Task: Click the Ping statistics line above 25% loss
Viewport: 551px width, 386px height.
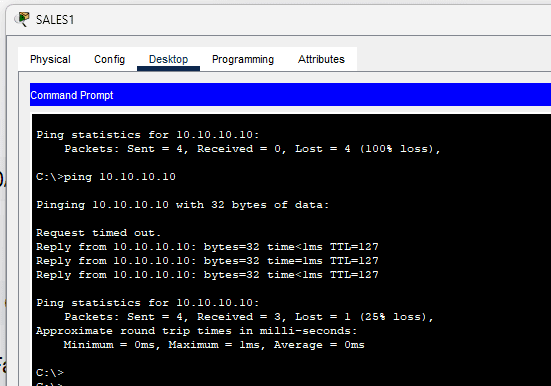Action: [148, 303]
